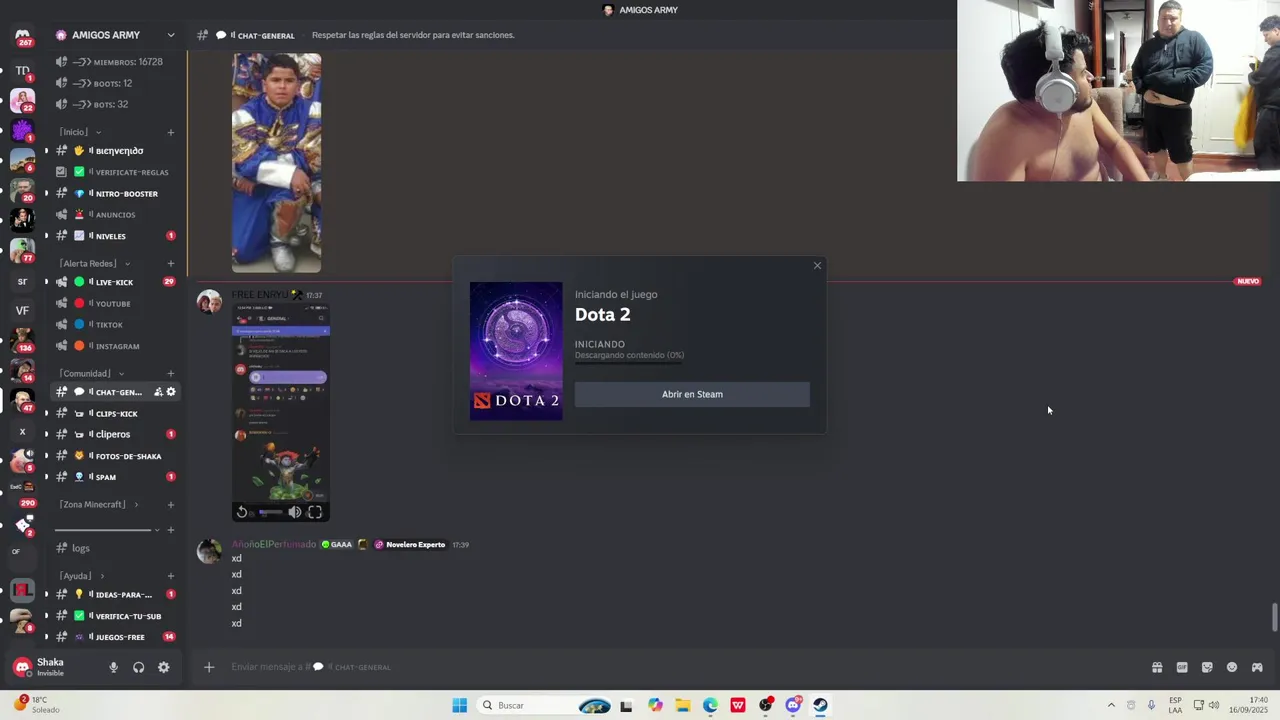
Task: Create invite for chat-general channel
Action: 158,392
